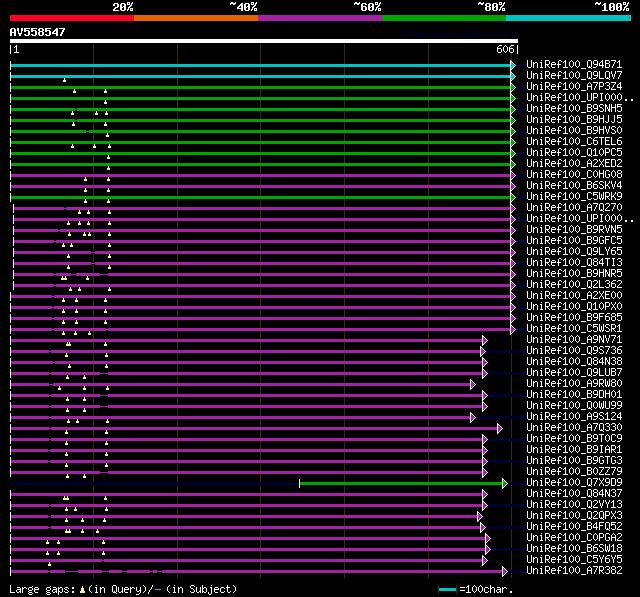This screenshot has height=597, width=640.
Task: Select the UniRef100_Q10PC5 label
Action: point(574,153)
